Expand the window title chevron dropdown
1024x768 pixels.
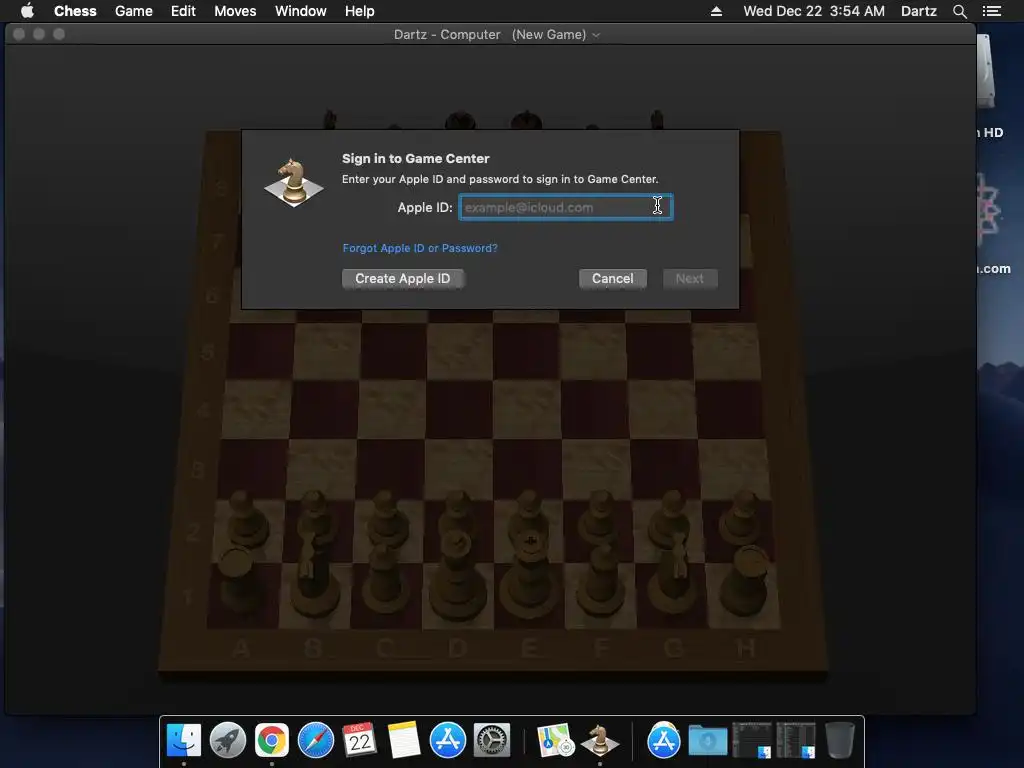click(596, 35)
